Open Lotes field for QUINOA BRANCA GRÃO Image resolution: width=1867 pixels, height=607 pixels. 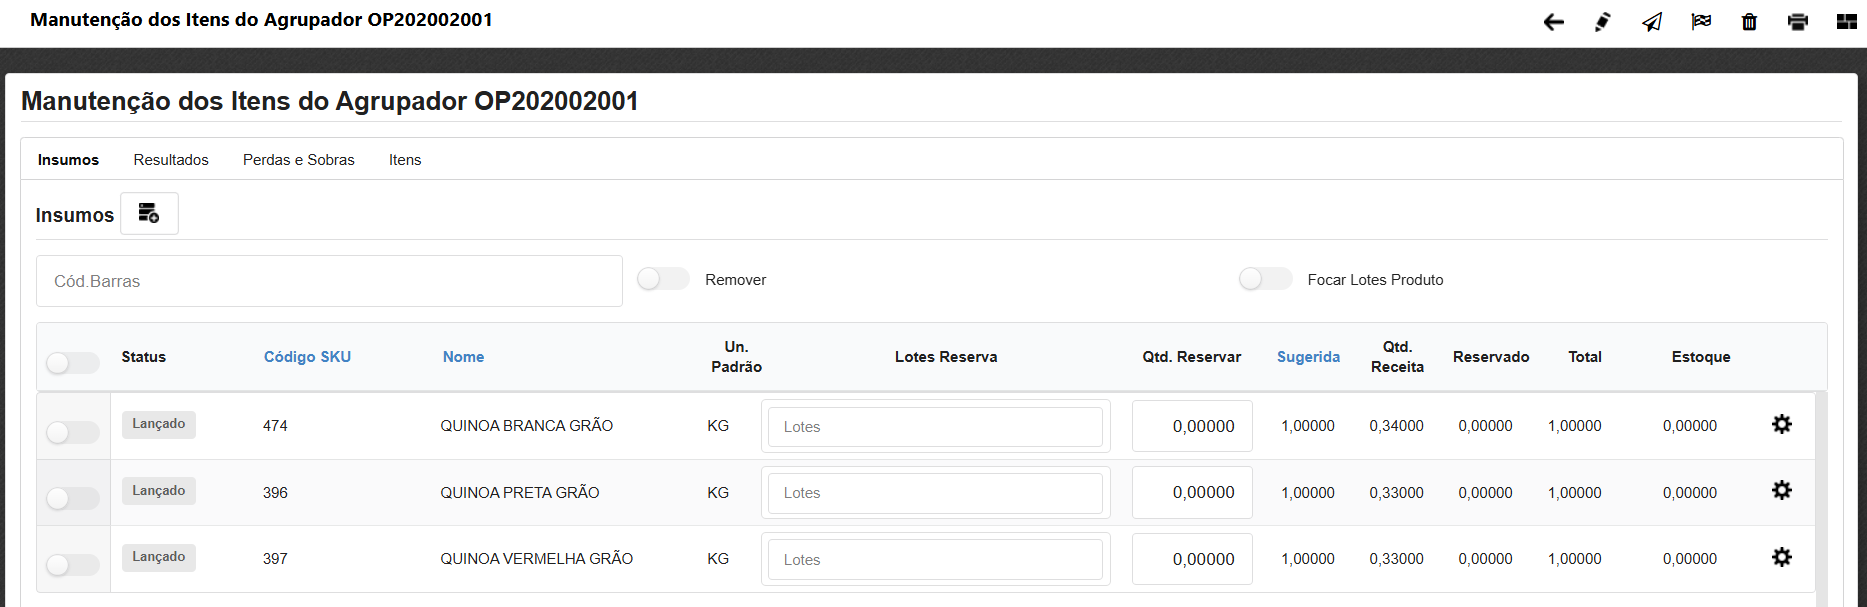pyautogui.click(x=935, y=427)
